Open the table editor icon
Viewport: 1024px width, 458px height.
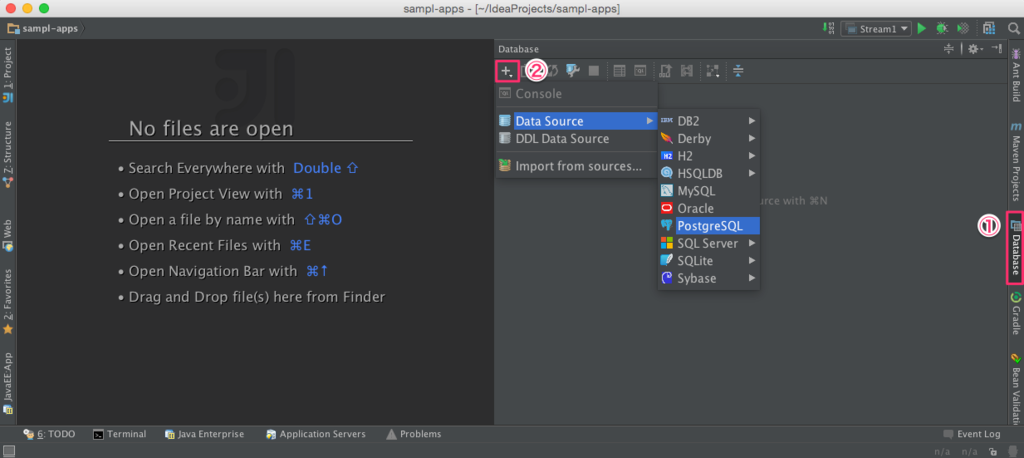pos(620,71)
